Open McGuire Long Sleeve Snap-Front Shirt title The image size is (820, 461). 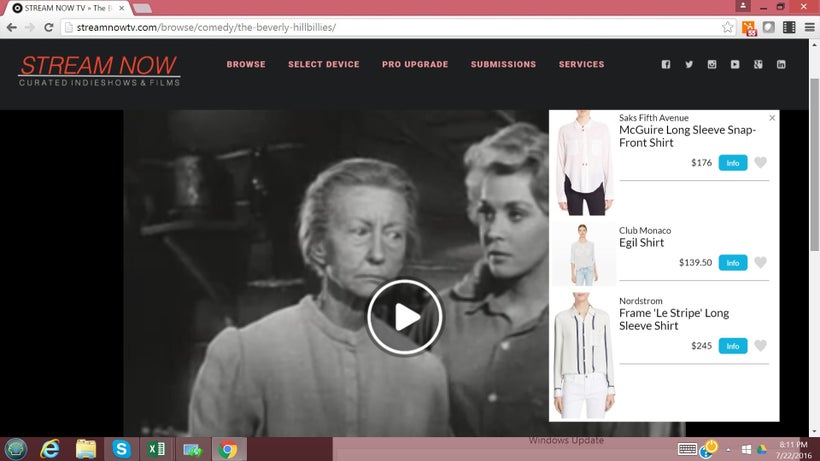coord(687,136)
